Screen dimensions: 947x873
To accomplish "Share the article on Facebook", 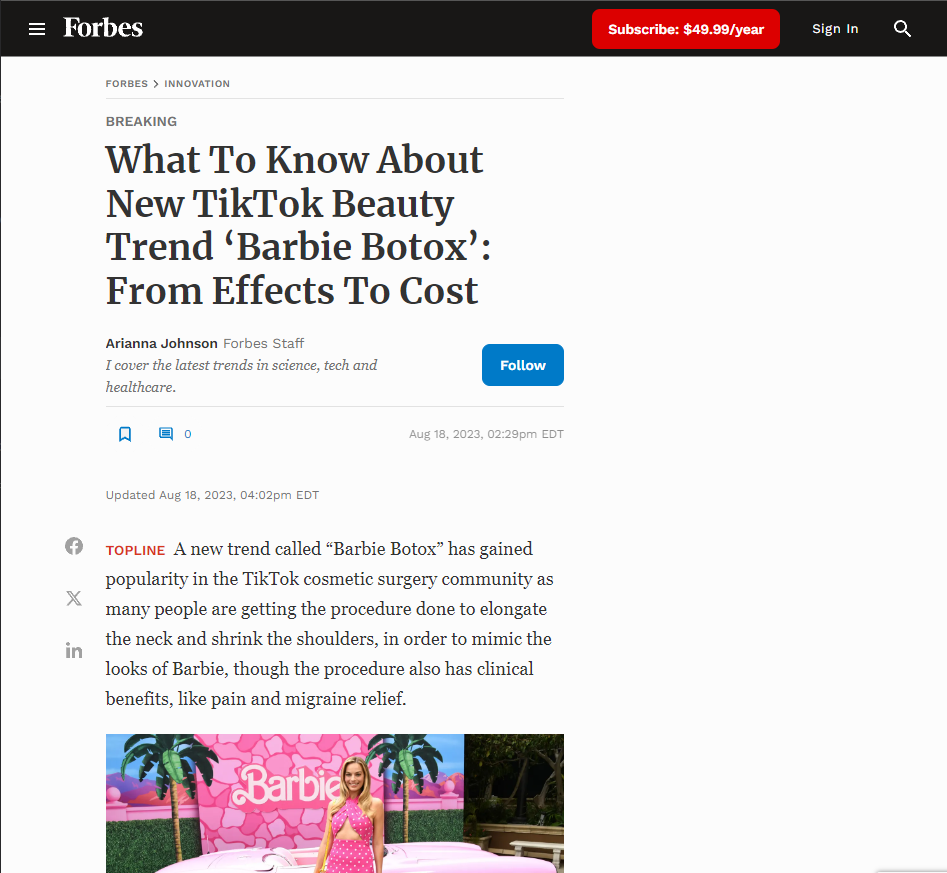I will [74, 546].
